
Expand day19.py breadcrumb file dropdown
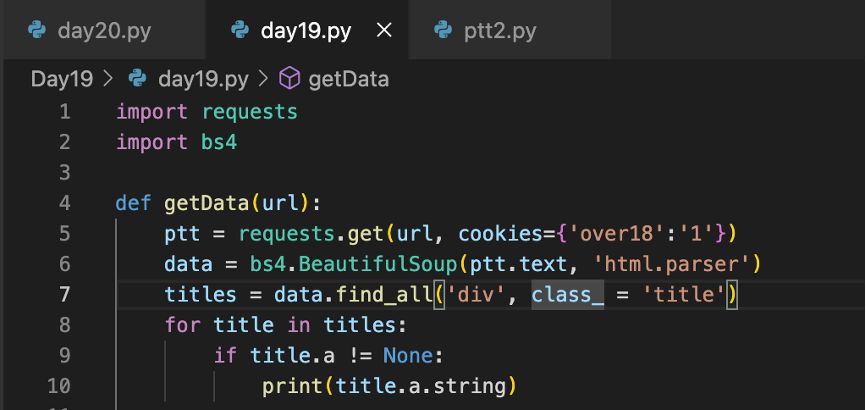[203, 79]
